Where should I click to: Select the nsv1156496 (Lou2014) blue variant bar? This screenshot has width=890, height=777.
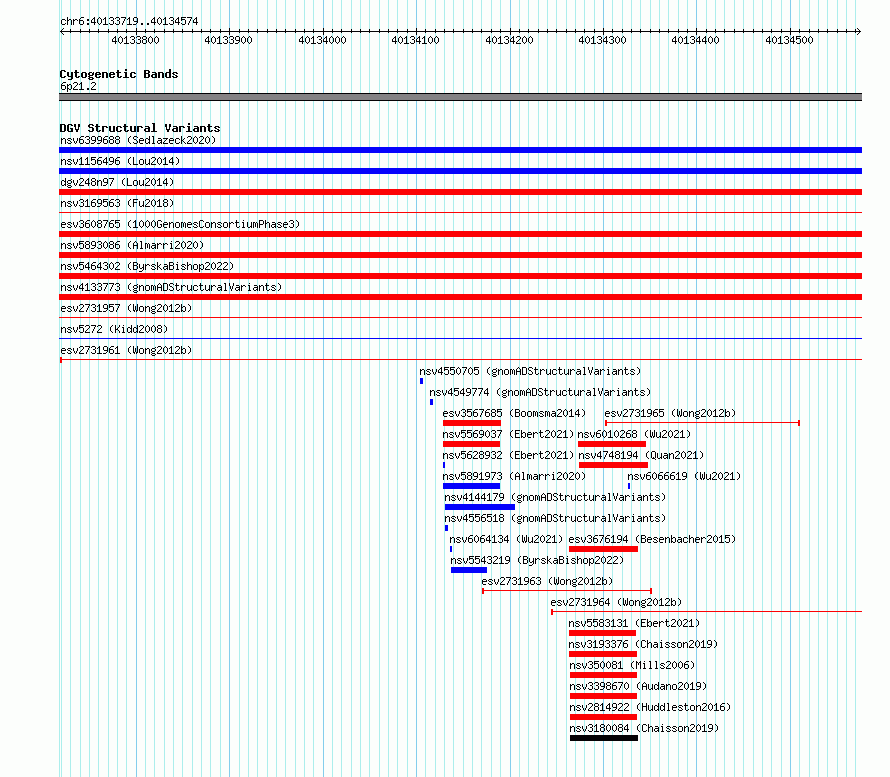pos(460,171)
